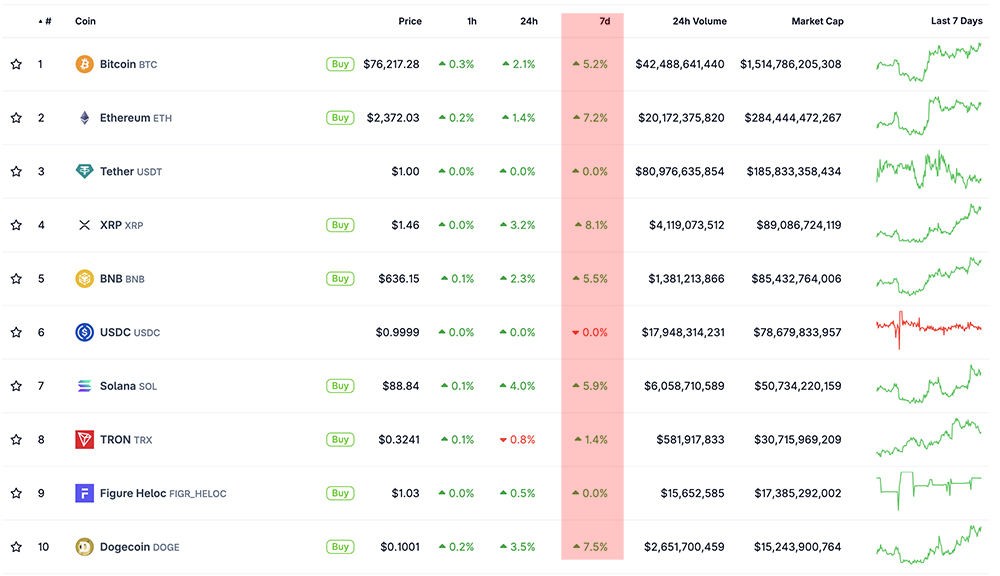Click the BNB coin logo
This screenshot has width=1000, height=576.
pos(84,278)
